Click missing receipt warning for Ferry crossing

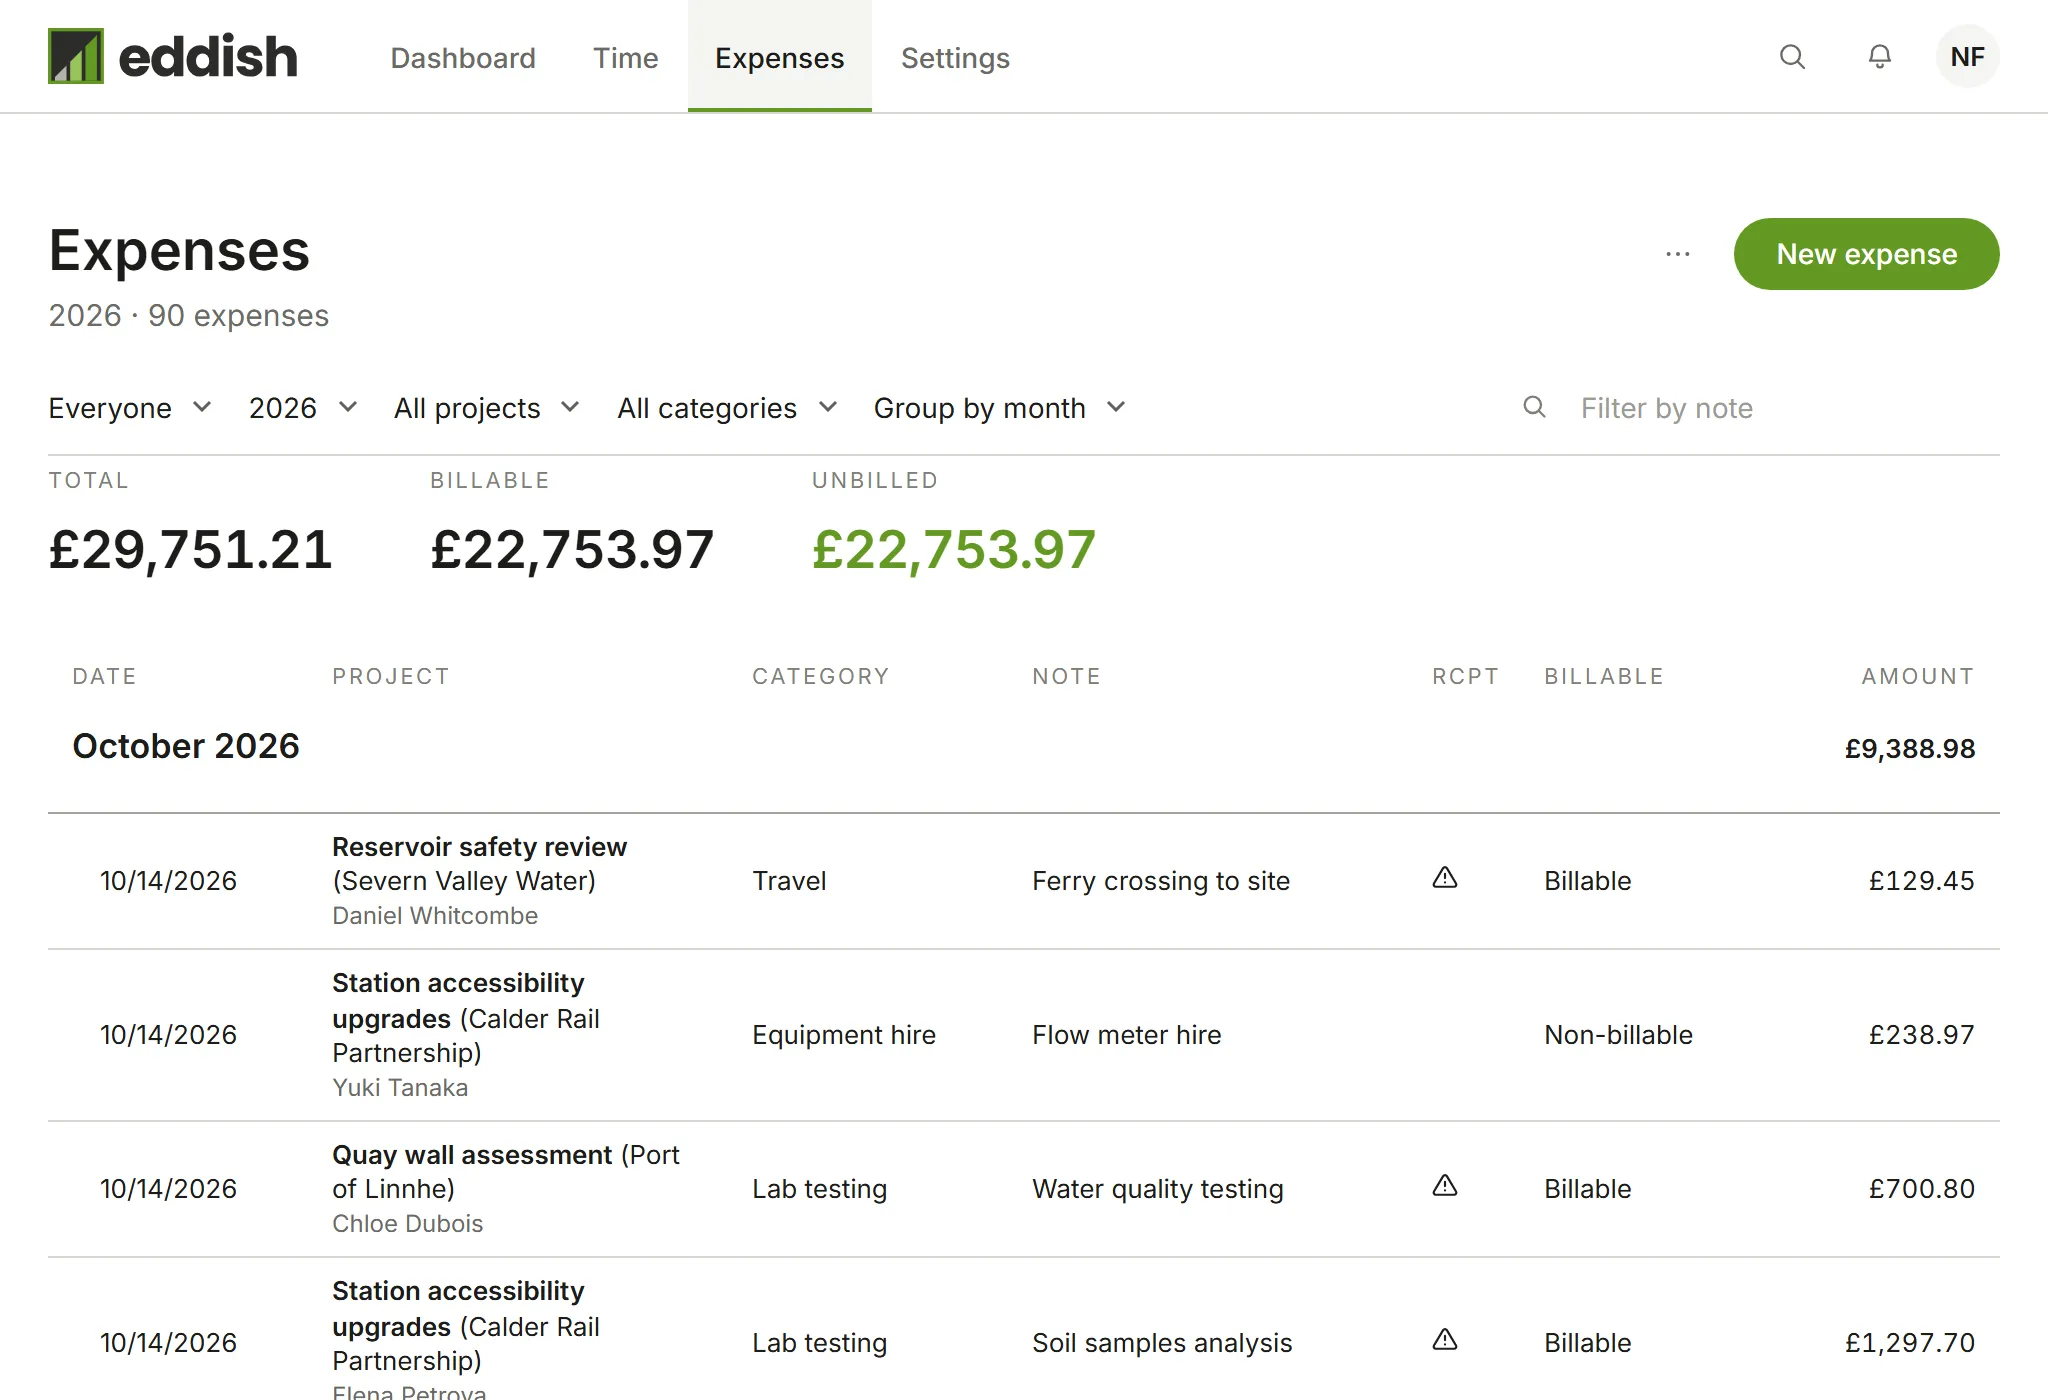tap(1445, 878)
